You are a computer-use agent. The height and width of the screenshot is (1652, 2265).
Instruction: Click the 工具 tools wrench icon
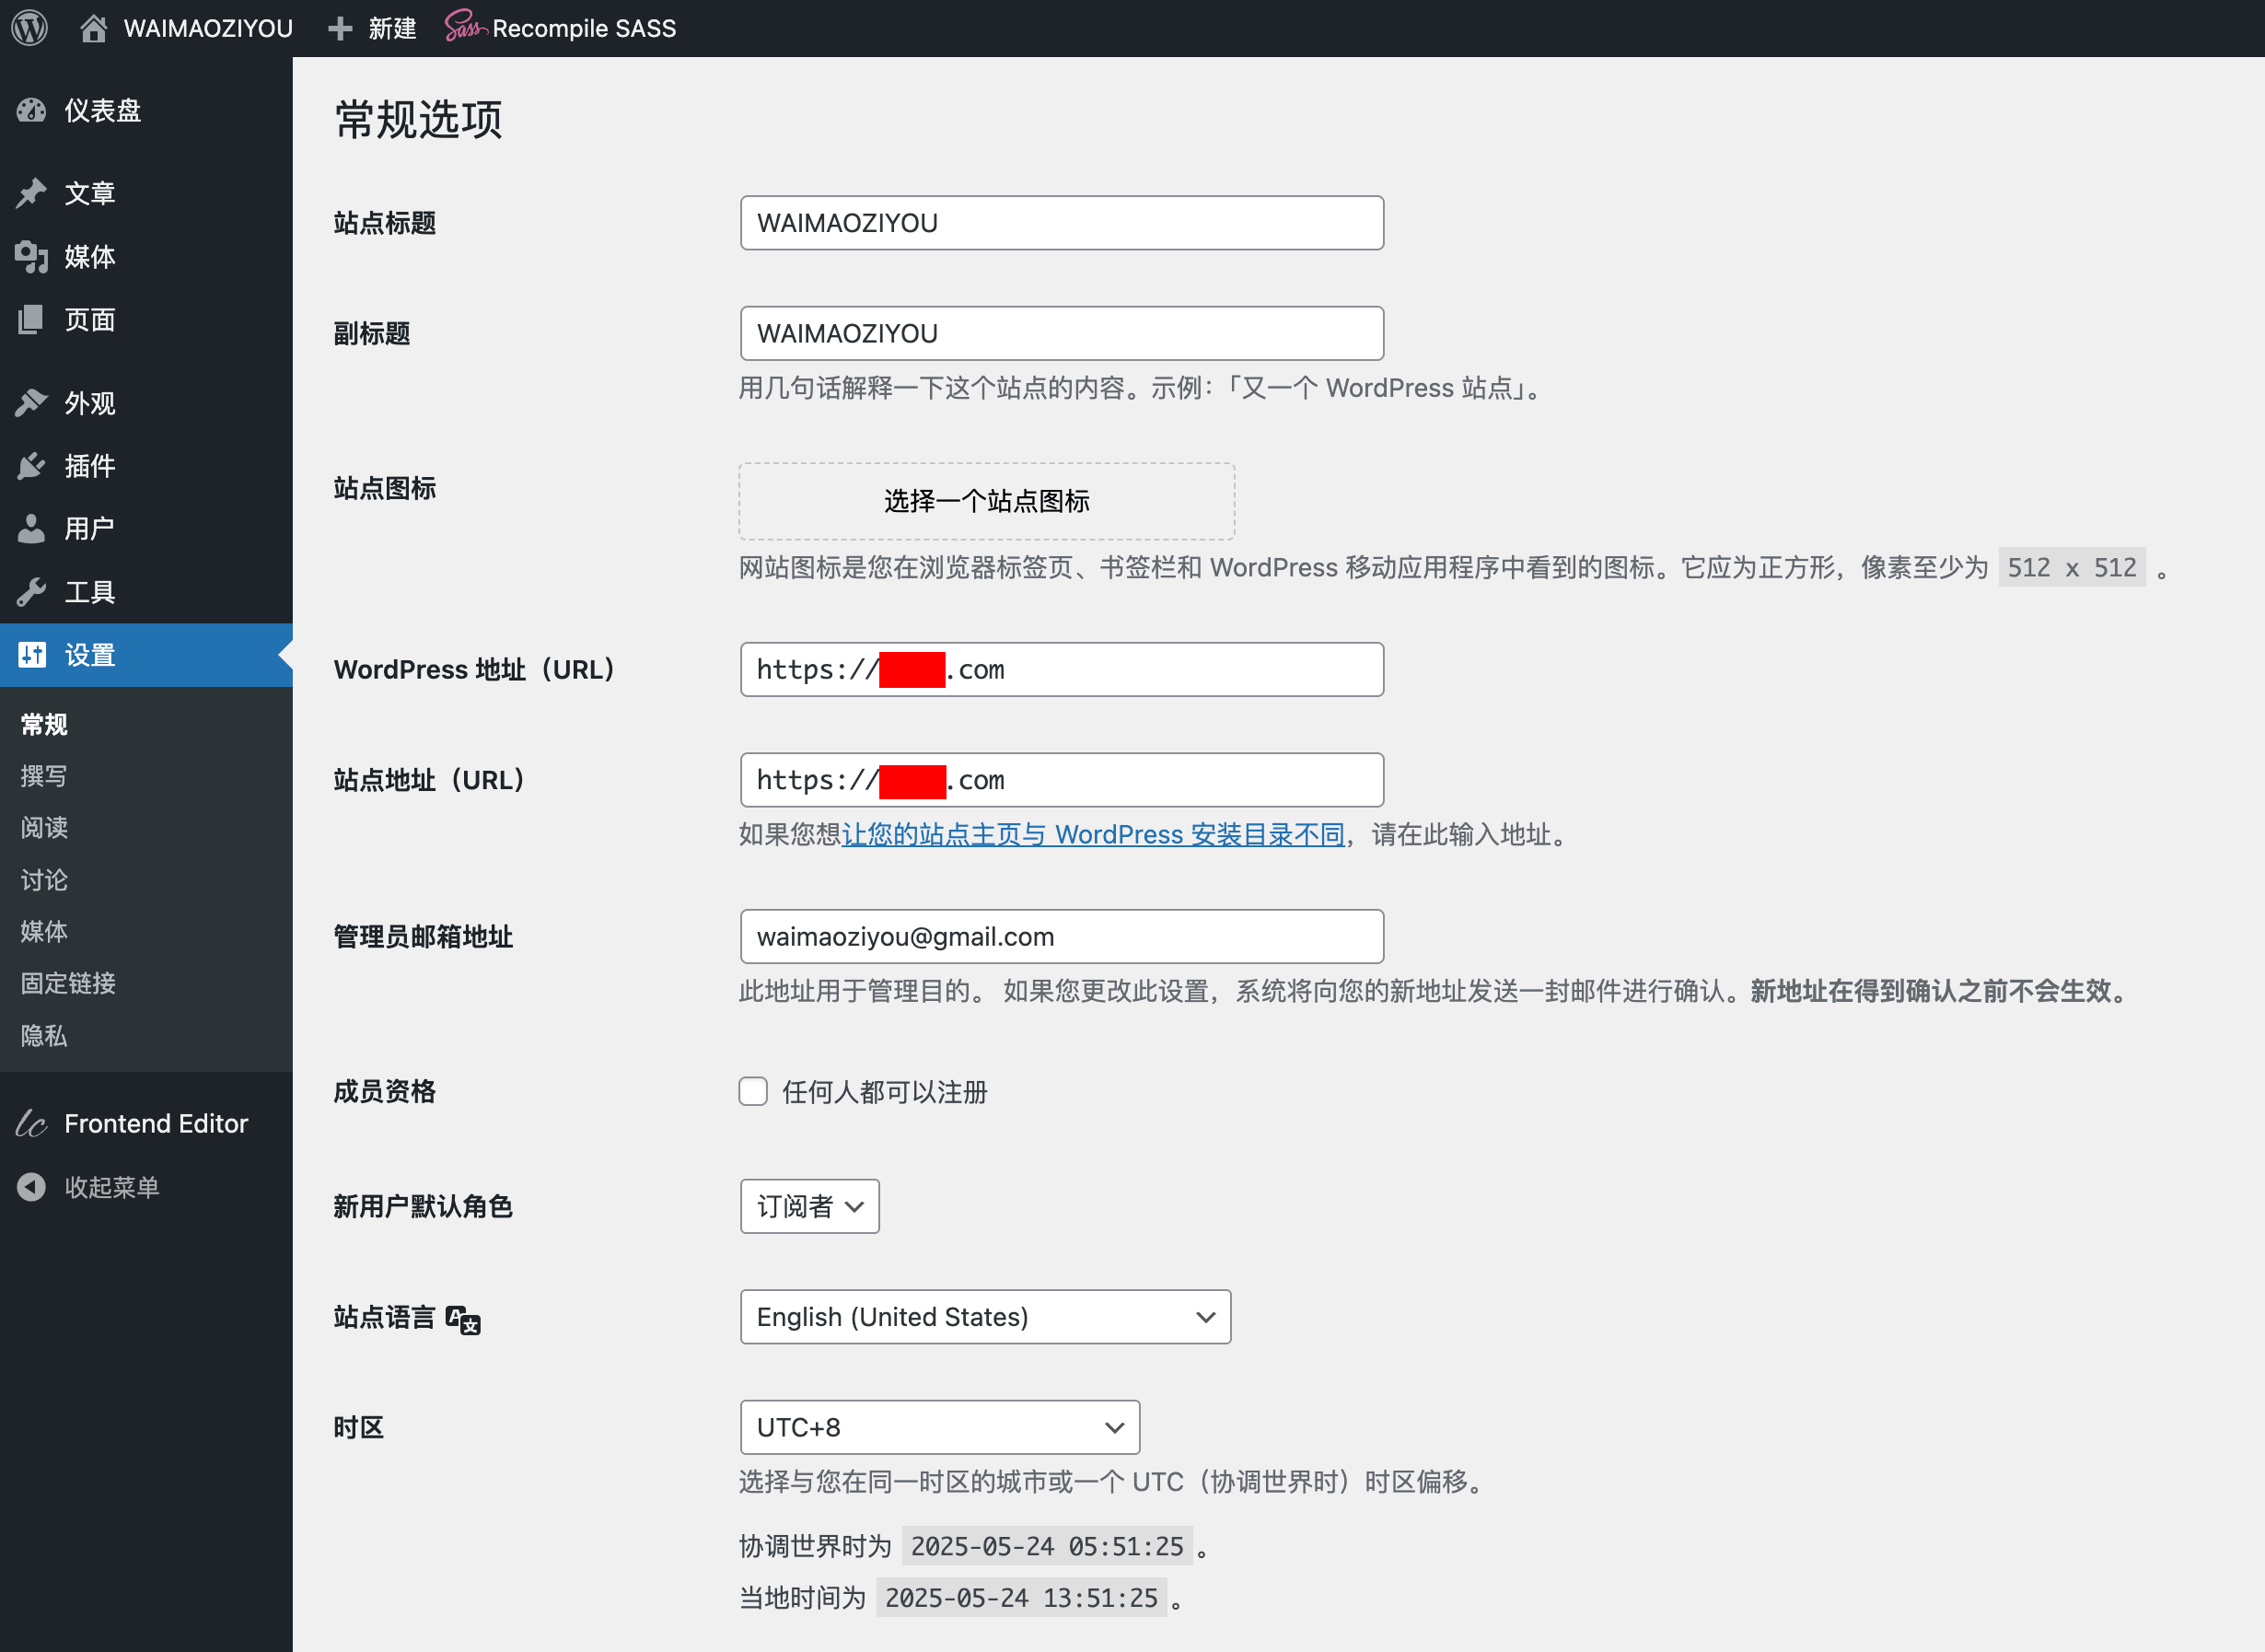coord(32,592)
